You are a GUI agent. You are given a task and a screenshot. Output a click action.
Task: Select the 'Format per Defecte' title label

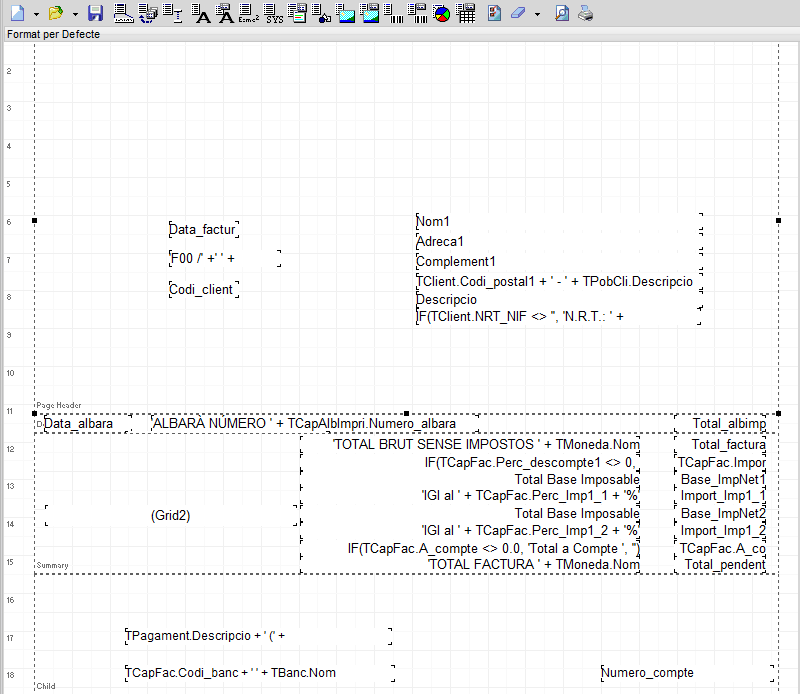click(54, 34)
